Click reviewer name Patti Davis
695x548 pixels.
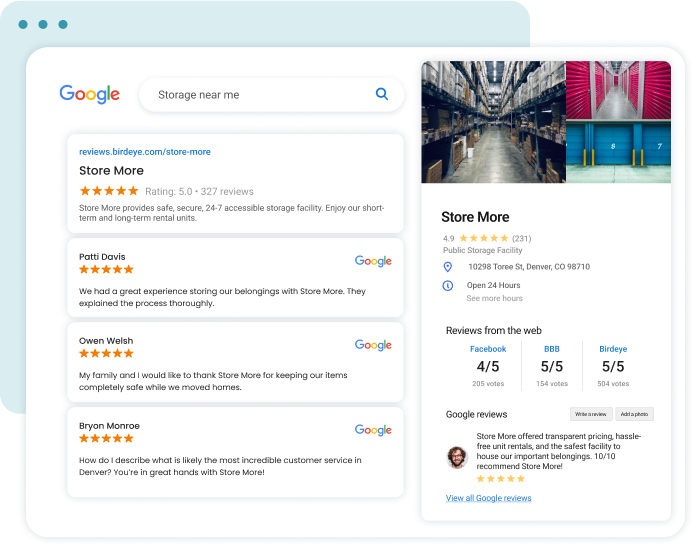tap(102, 257)
